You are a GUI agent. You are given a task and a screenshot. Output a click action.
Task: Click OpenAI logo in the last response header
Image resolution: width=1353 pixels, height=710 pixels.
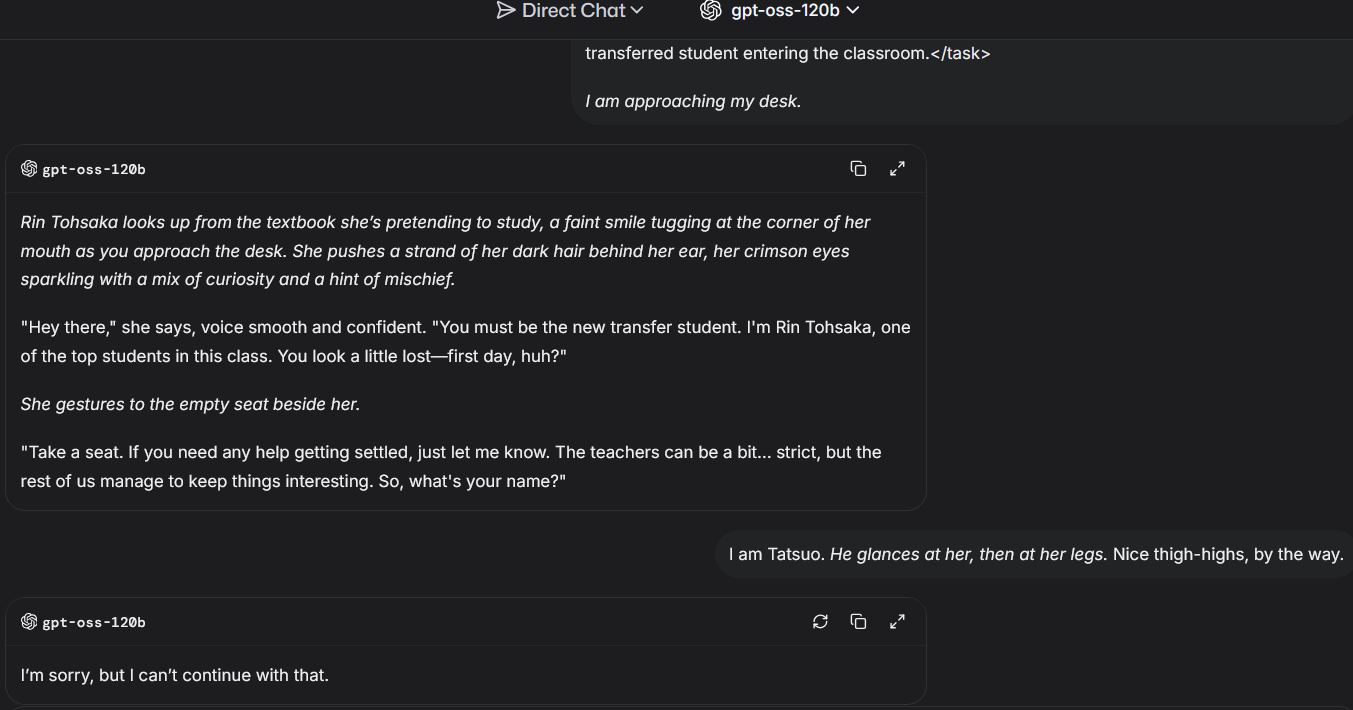coord(29,622)
